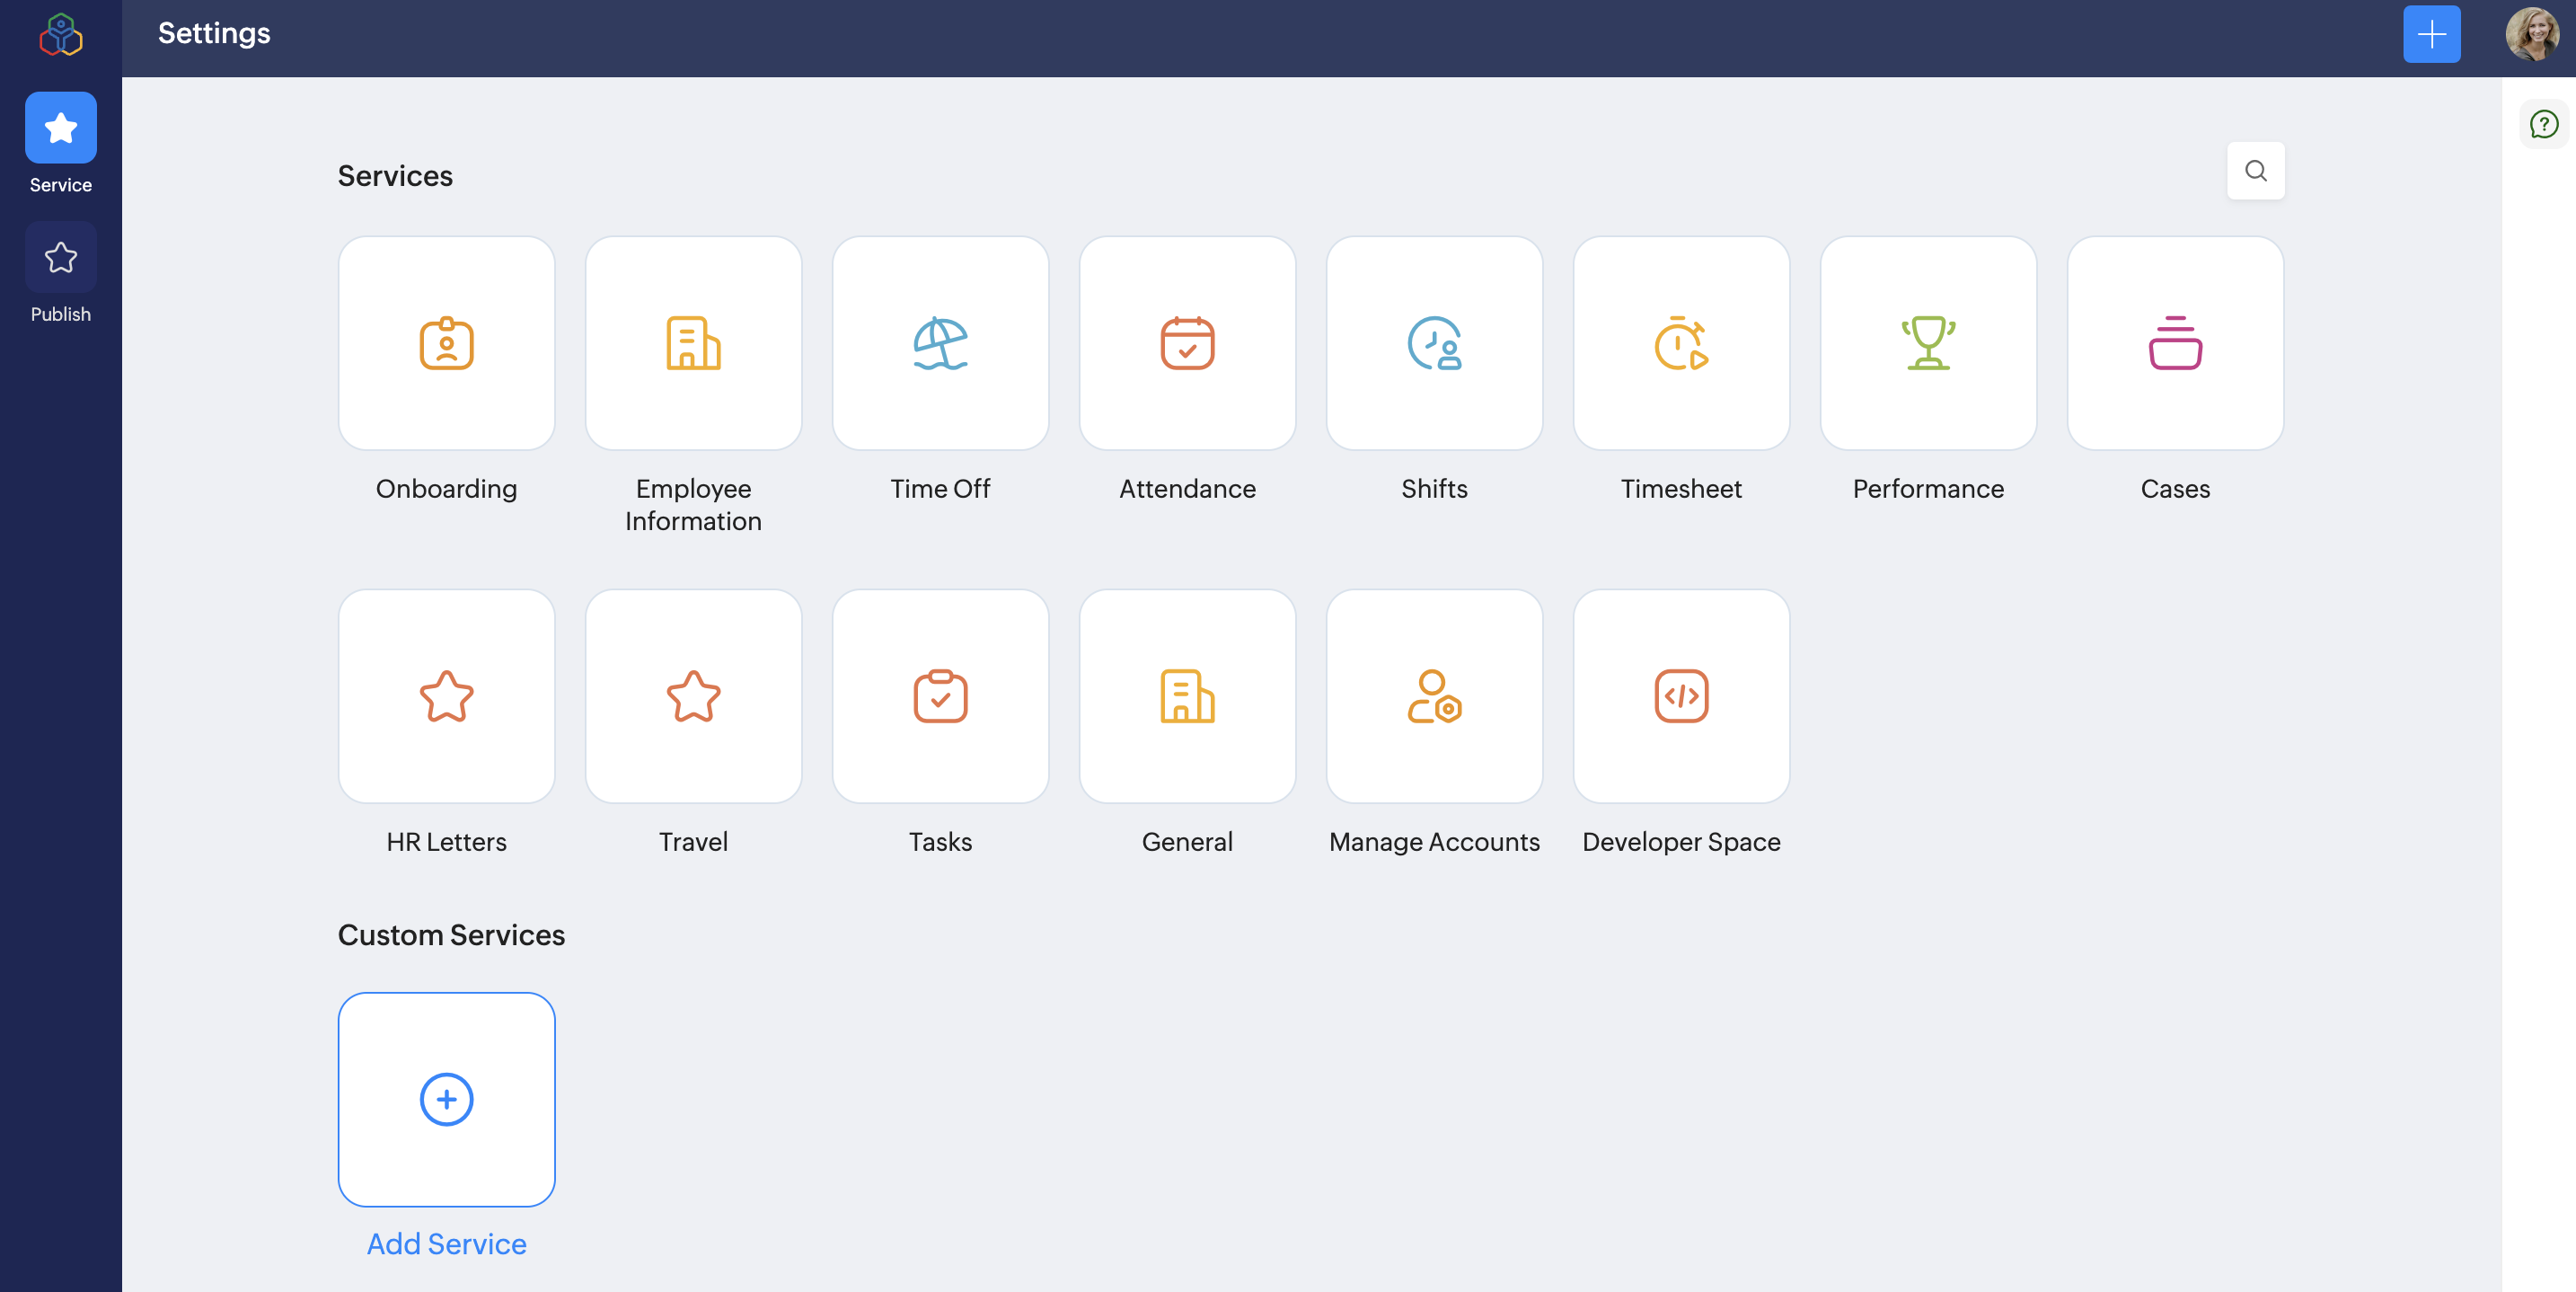Image resolution: width=2576 pixels, height=1292 pixels.
Task: Click the blue plus button in header
Action: click(x=2431, y=34)
